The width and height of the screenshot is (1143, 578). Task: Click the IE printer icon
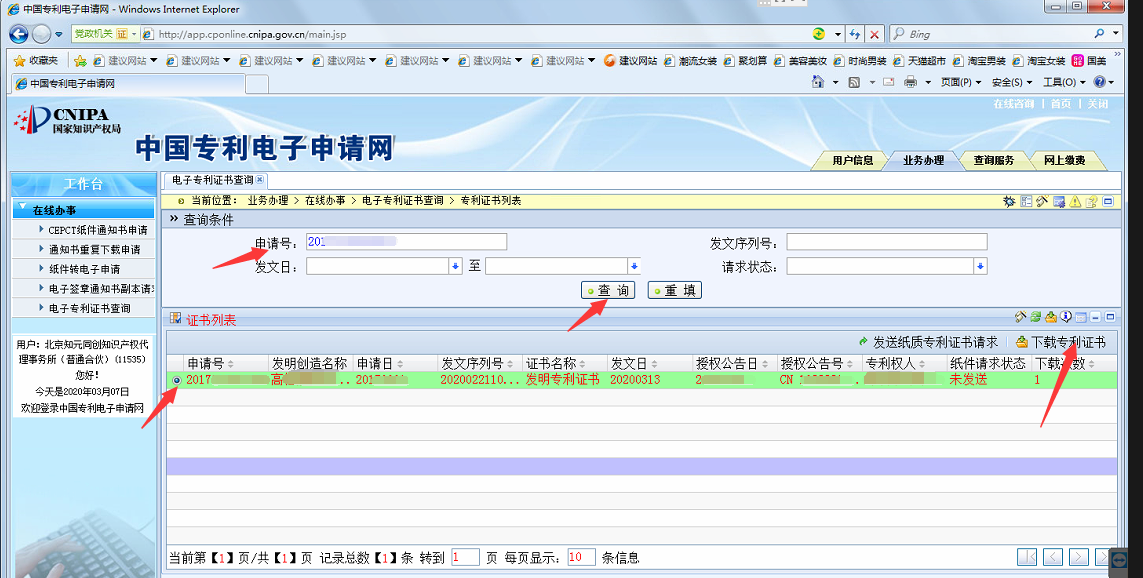pos(911,82)
